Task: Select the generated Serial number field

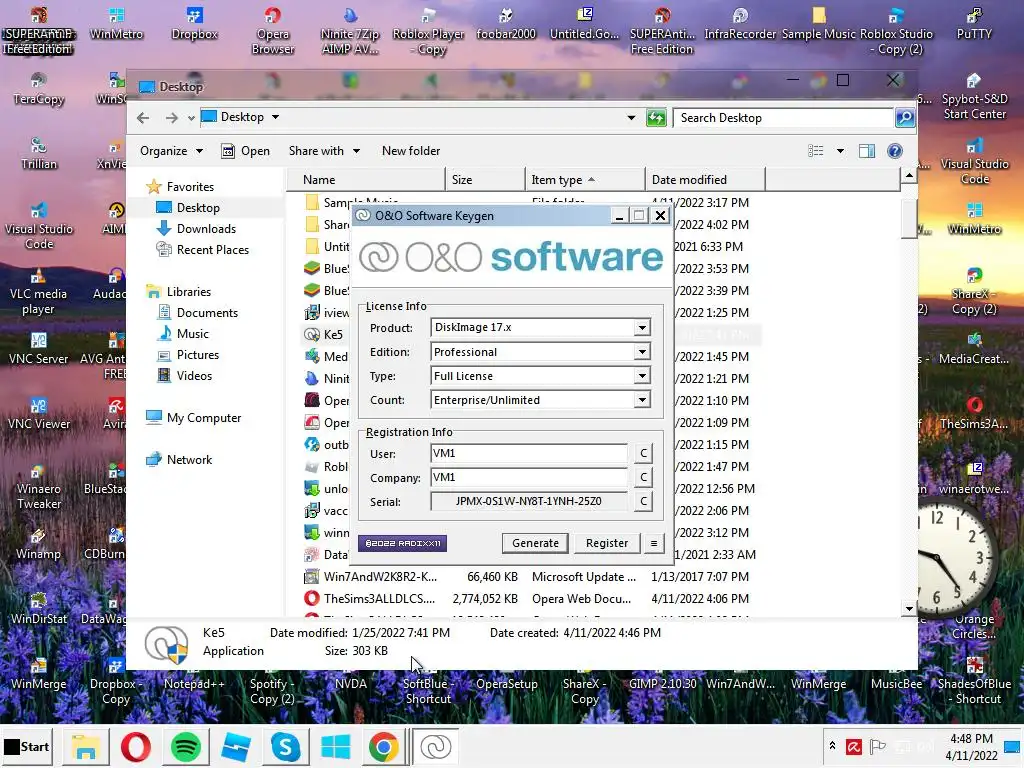Action: pyautogui.click(x=529, y=502)
